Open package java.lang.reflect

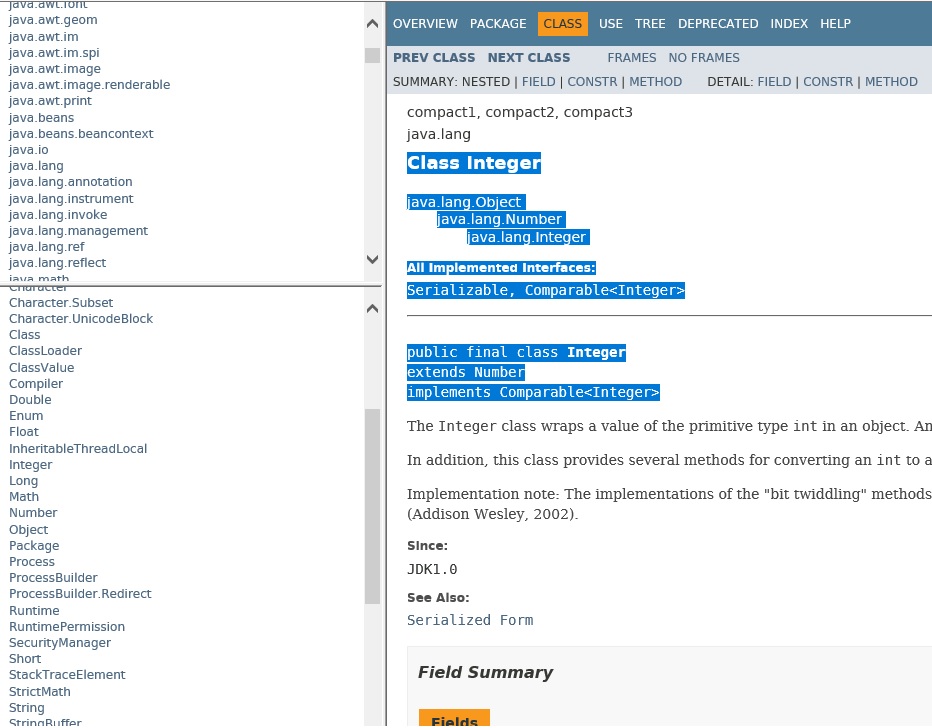coord(57,263)
